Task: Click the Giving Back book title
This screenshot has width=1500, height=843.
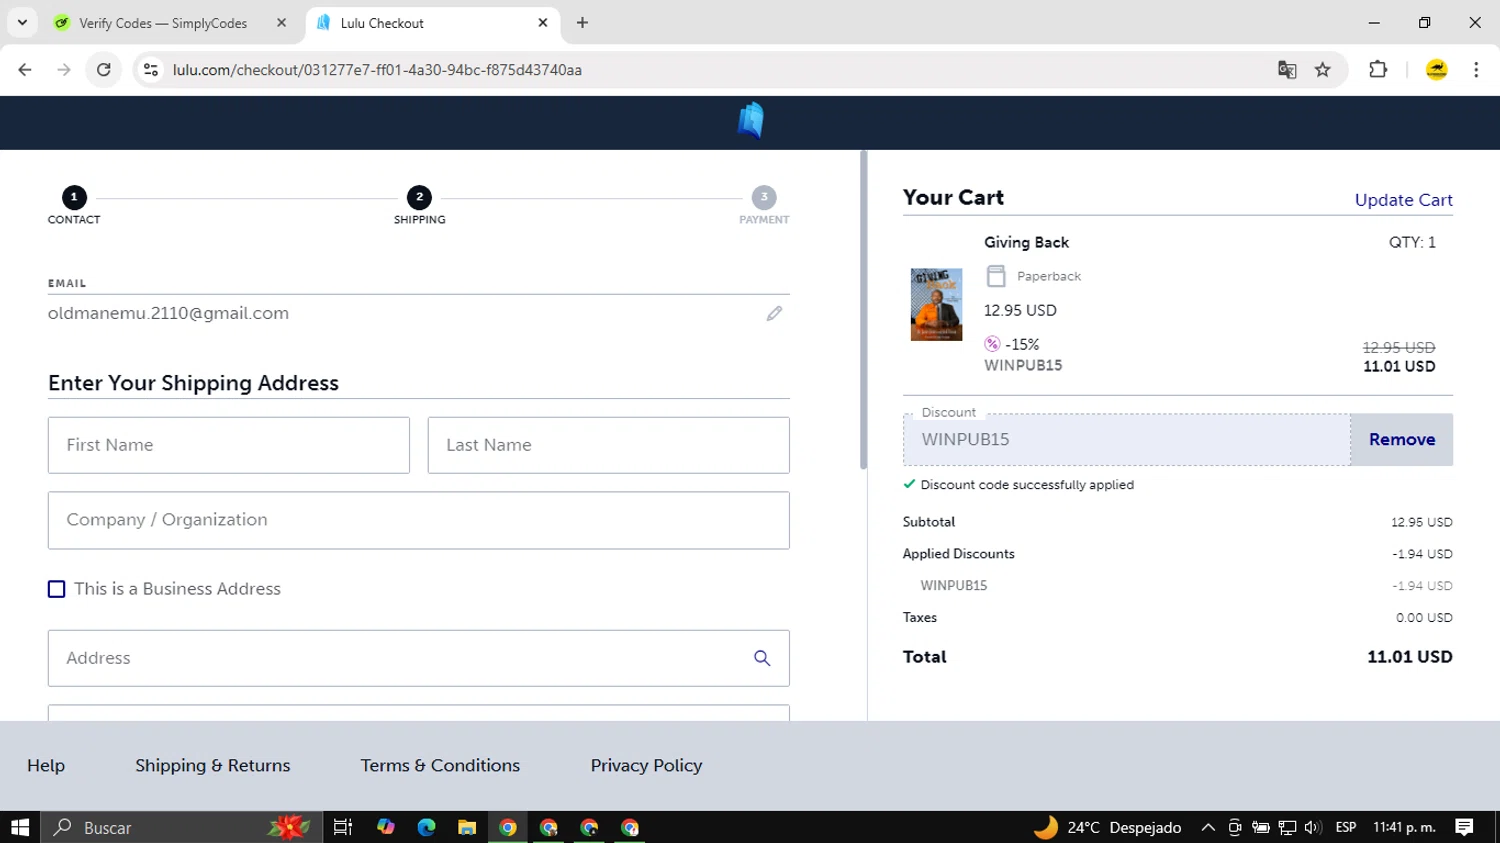Action: click(1026, 243)
